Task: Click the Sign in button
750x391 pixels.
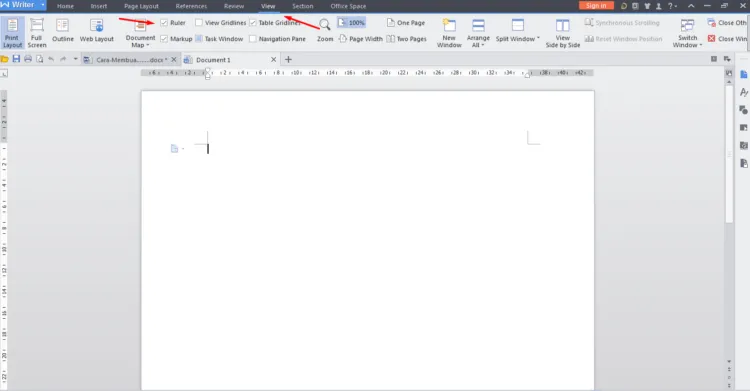Action: (596, 6)
